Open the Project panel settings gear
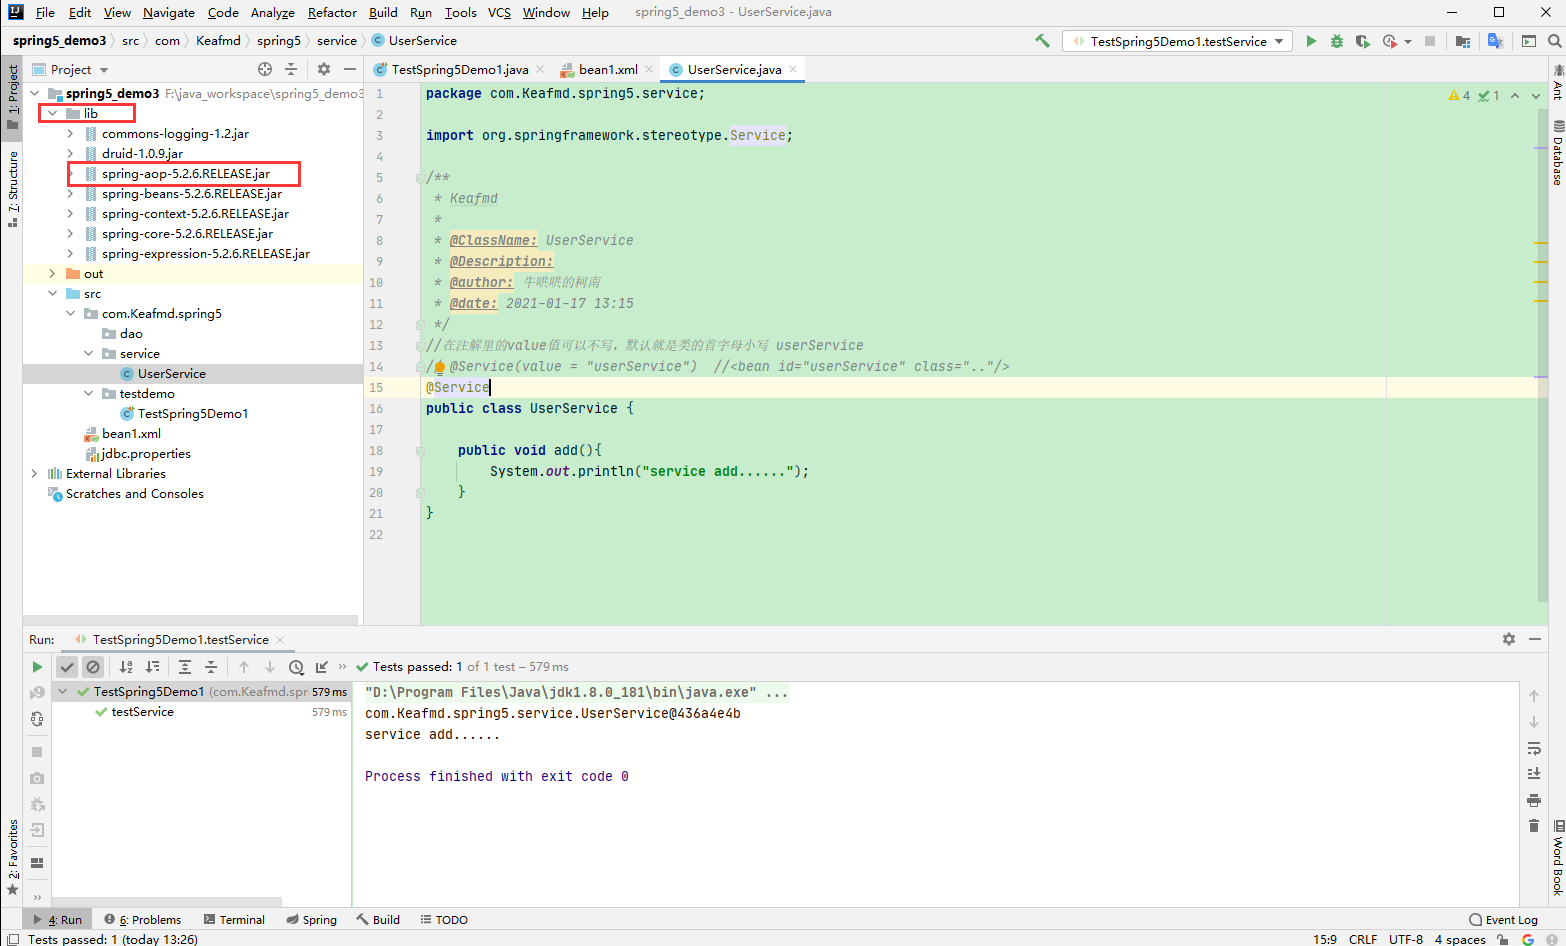Viewport: 1566px width, 946px height. click(x=324, y=69)
